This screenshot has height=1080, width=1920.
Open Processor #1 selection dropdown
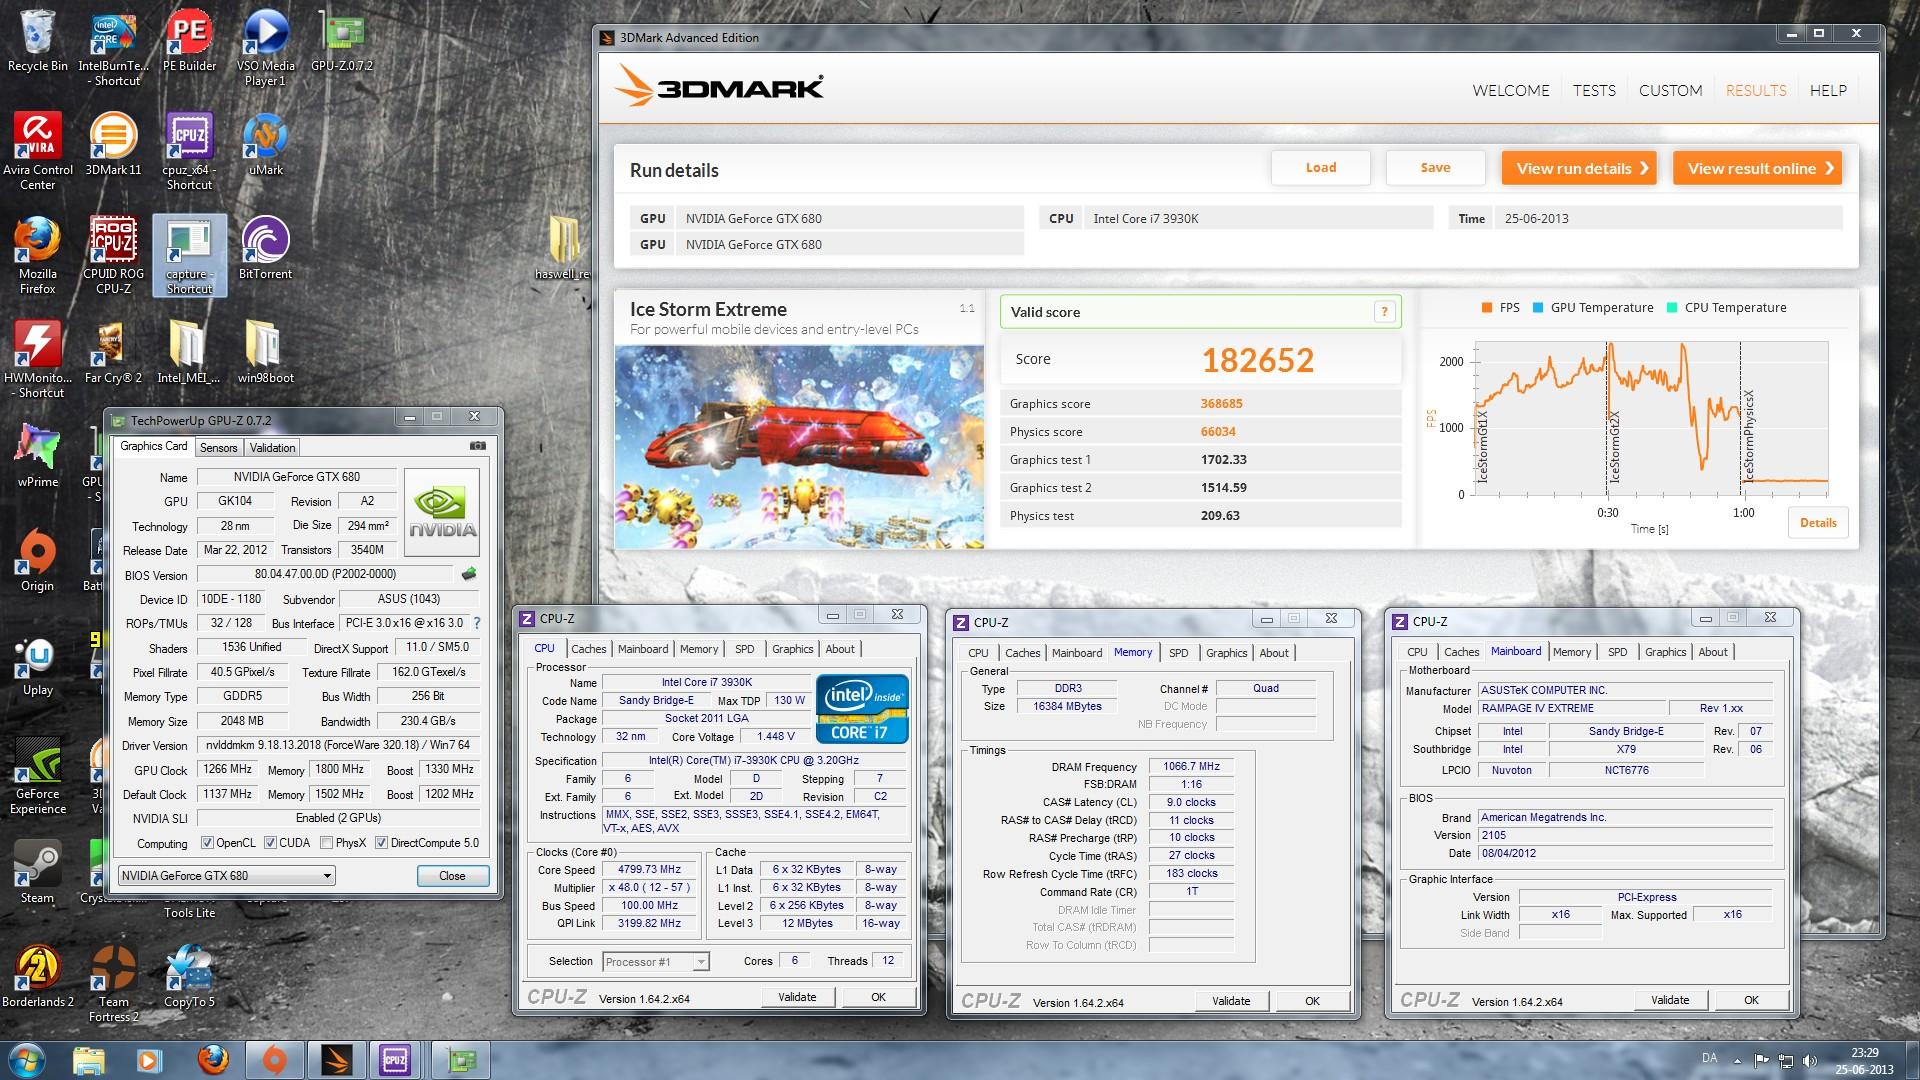pos(655,961)
